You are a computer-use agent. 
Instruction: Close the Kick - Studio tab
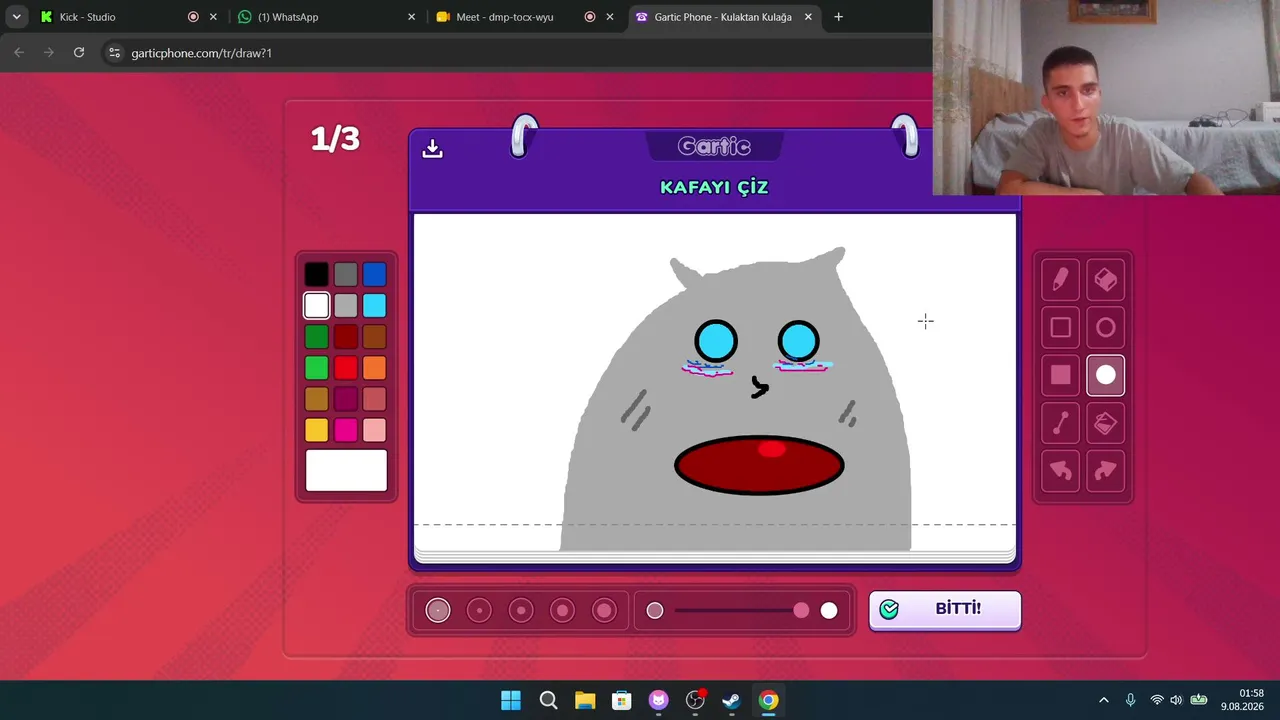click(213, 17)
